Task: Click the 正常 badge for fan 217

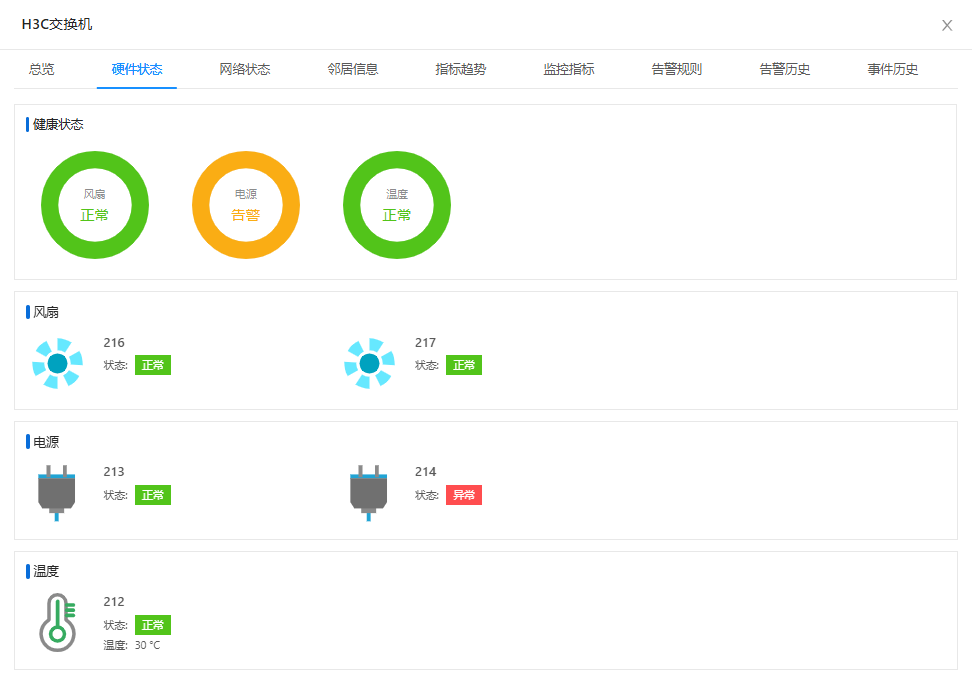Action: coord(464,365)
